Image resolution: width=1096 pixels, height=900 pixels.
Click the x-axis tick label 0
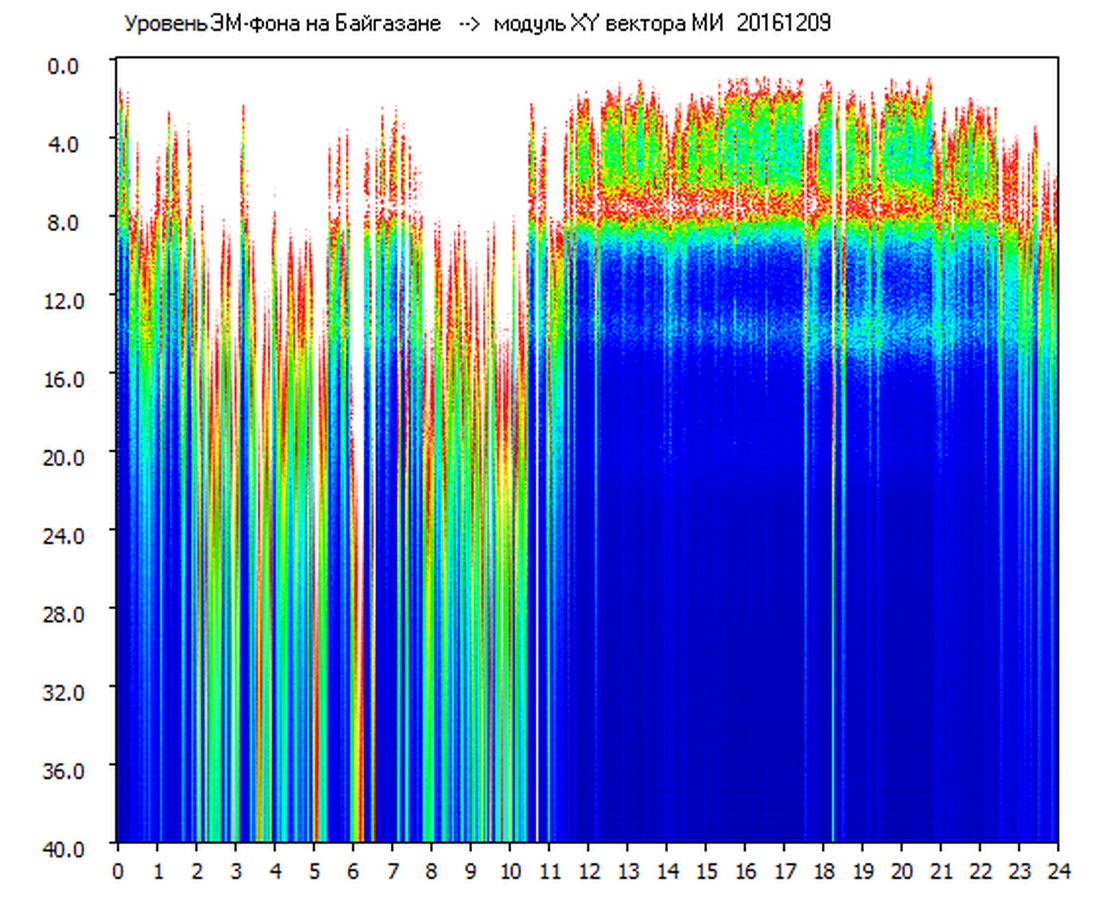tap(118, 871)
